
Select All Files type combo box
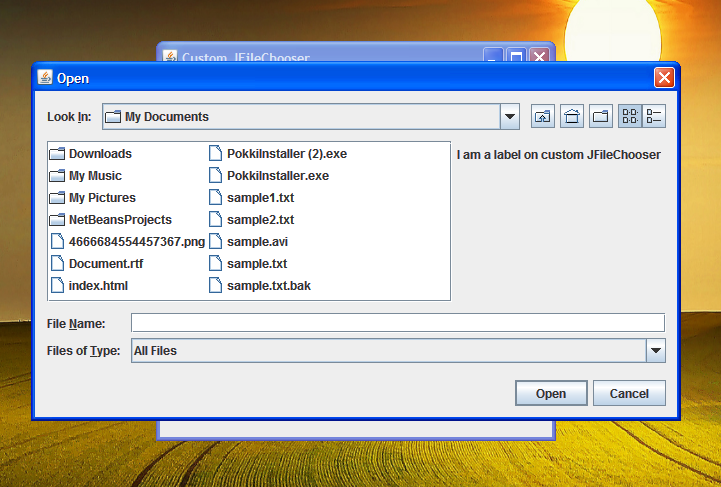pyautogui.click(x=398, y=350)
